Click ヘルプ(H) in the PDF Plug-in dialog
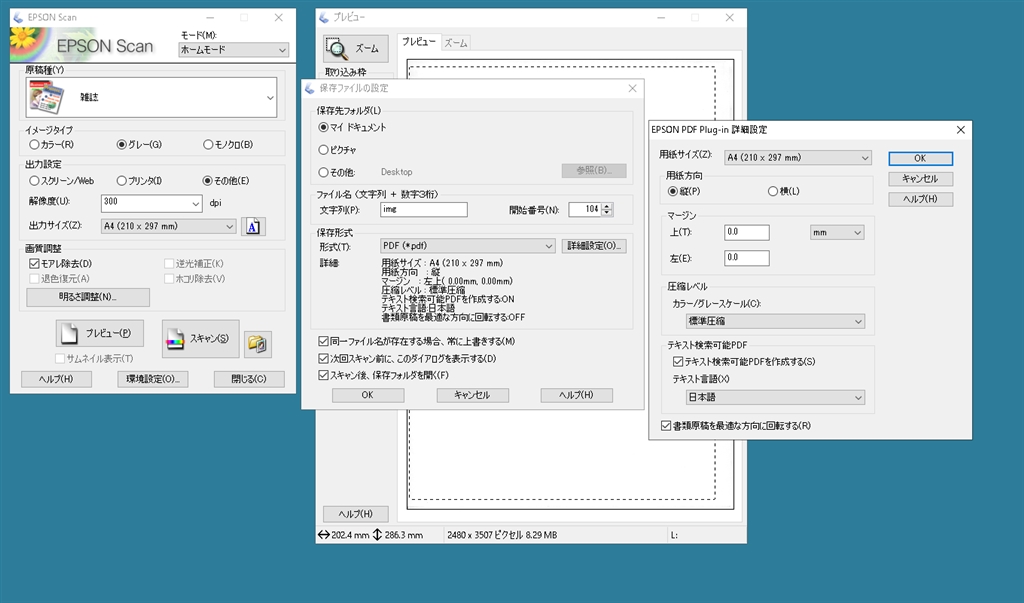The width and height of the screenshot is (1024, 603). (920, 199)
